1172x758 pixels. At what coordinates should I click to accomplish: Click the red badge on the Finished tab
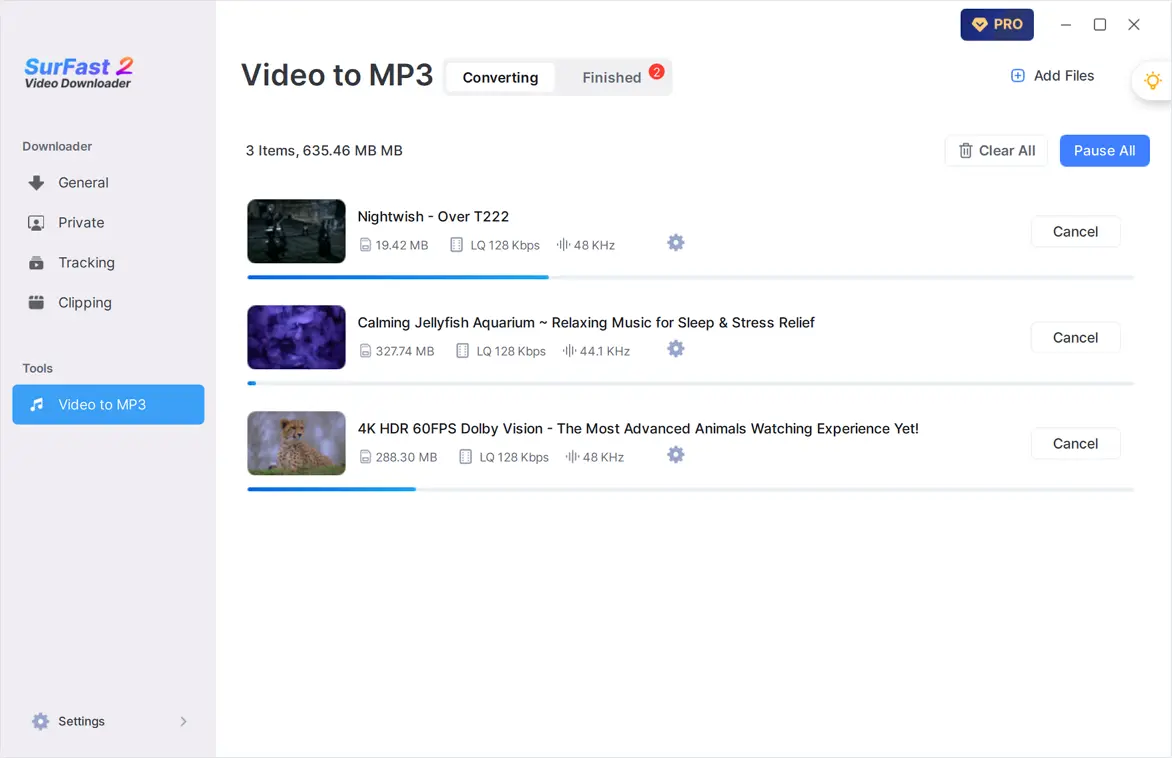click(x=656, y=72)
